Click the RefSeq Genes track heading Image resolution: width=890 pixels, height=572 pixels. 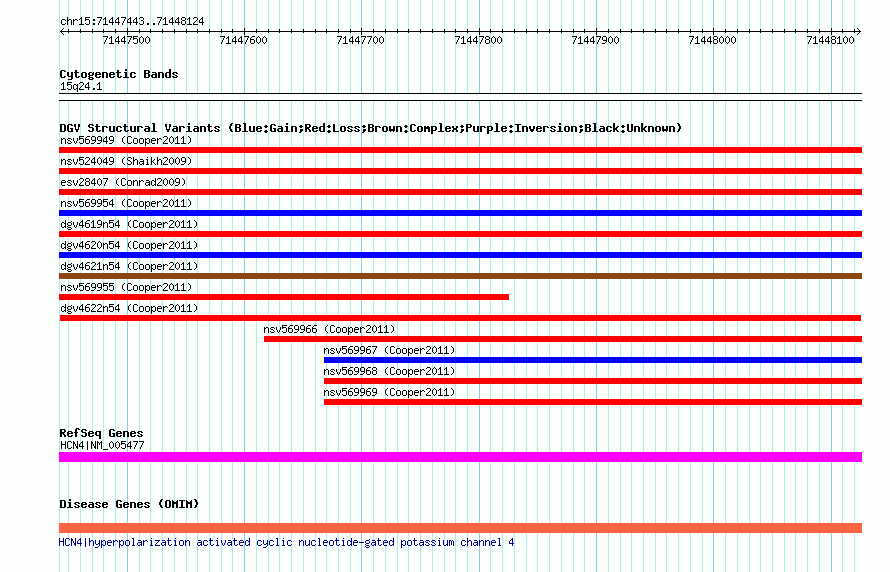click(101, 433)
